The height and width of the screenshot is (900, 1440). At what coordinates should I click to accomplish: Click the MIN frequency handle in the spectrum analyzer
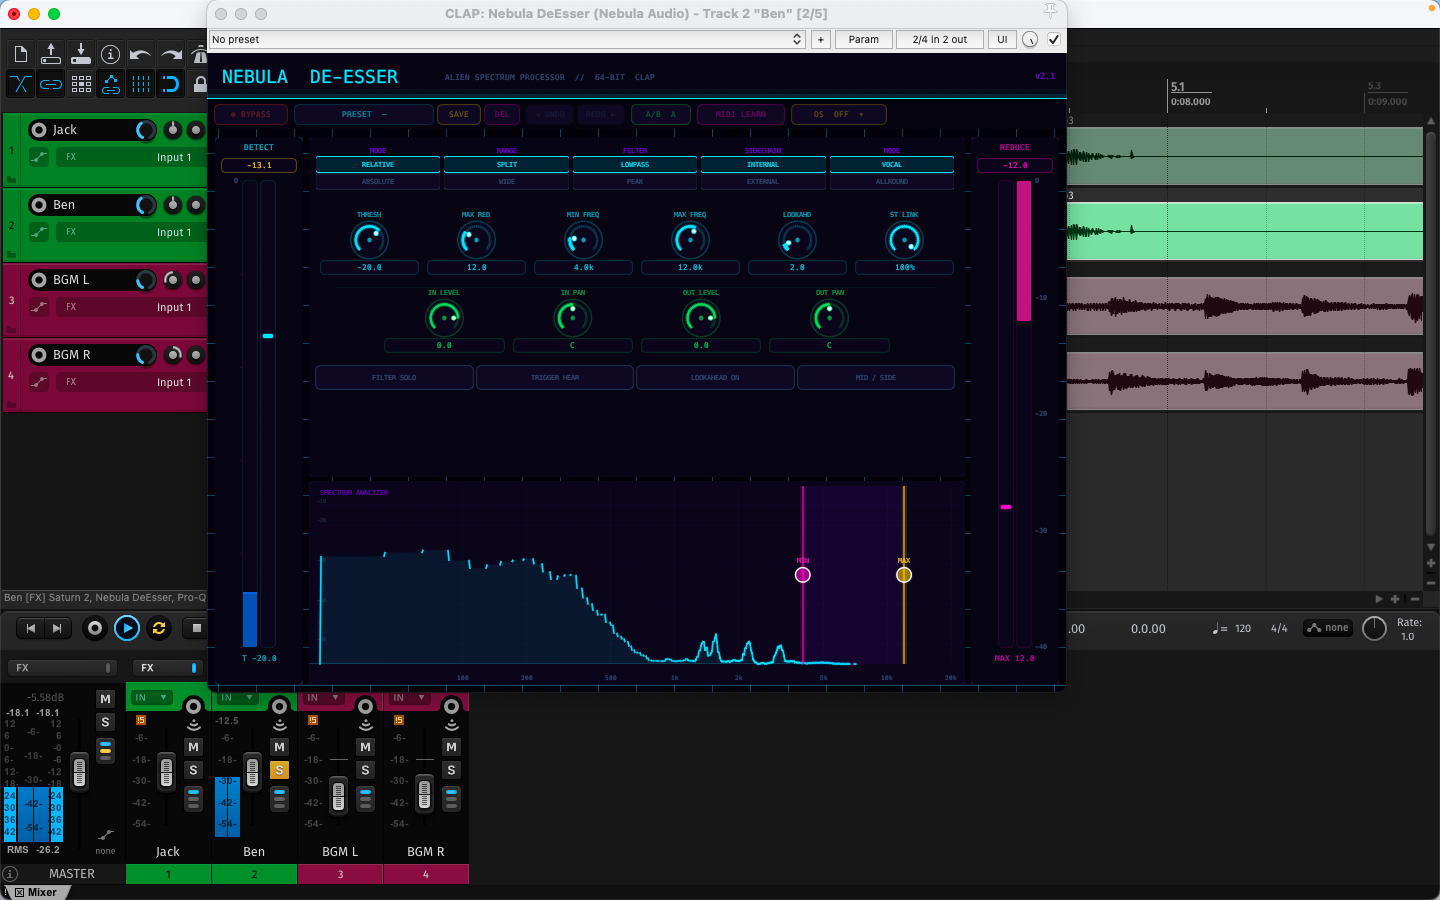[x=802, y=575]
